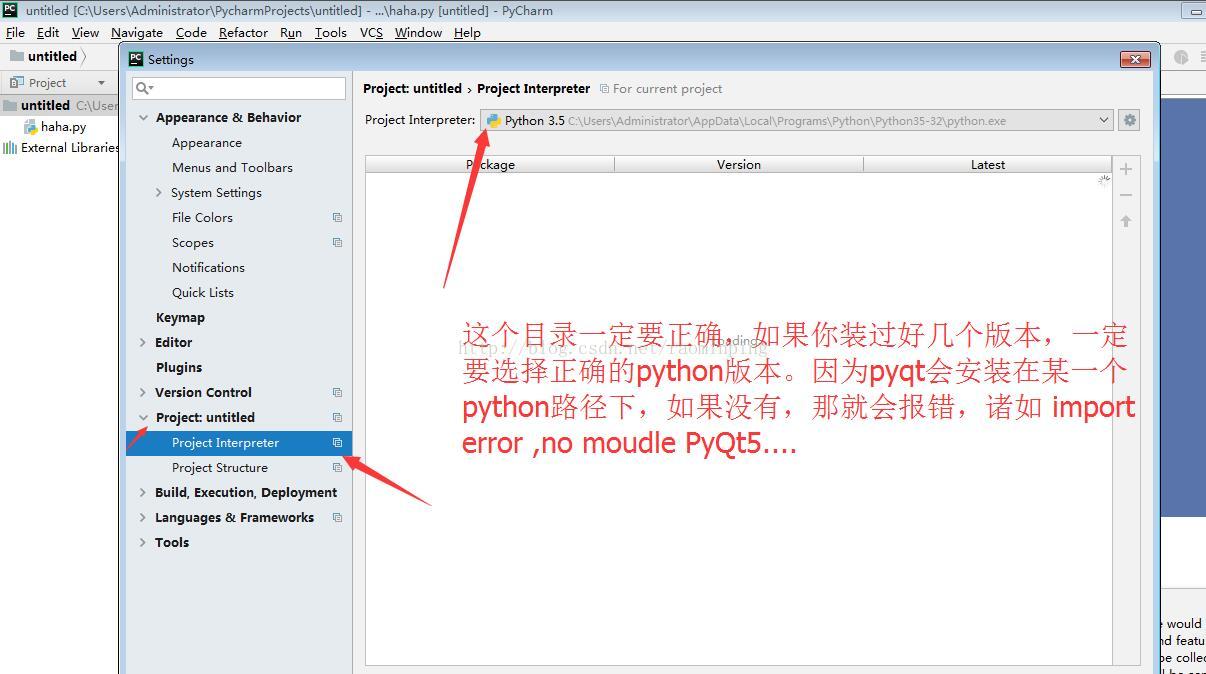
Task: Click the add package plus icon
Action: click(x=1126, y=169)
